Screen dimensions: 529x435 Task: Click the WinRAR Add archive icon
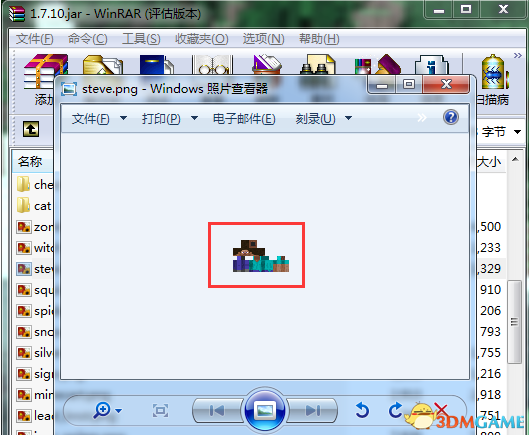[44, 71]
